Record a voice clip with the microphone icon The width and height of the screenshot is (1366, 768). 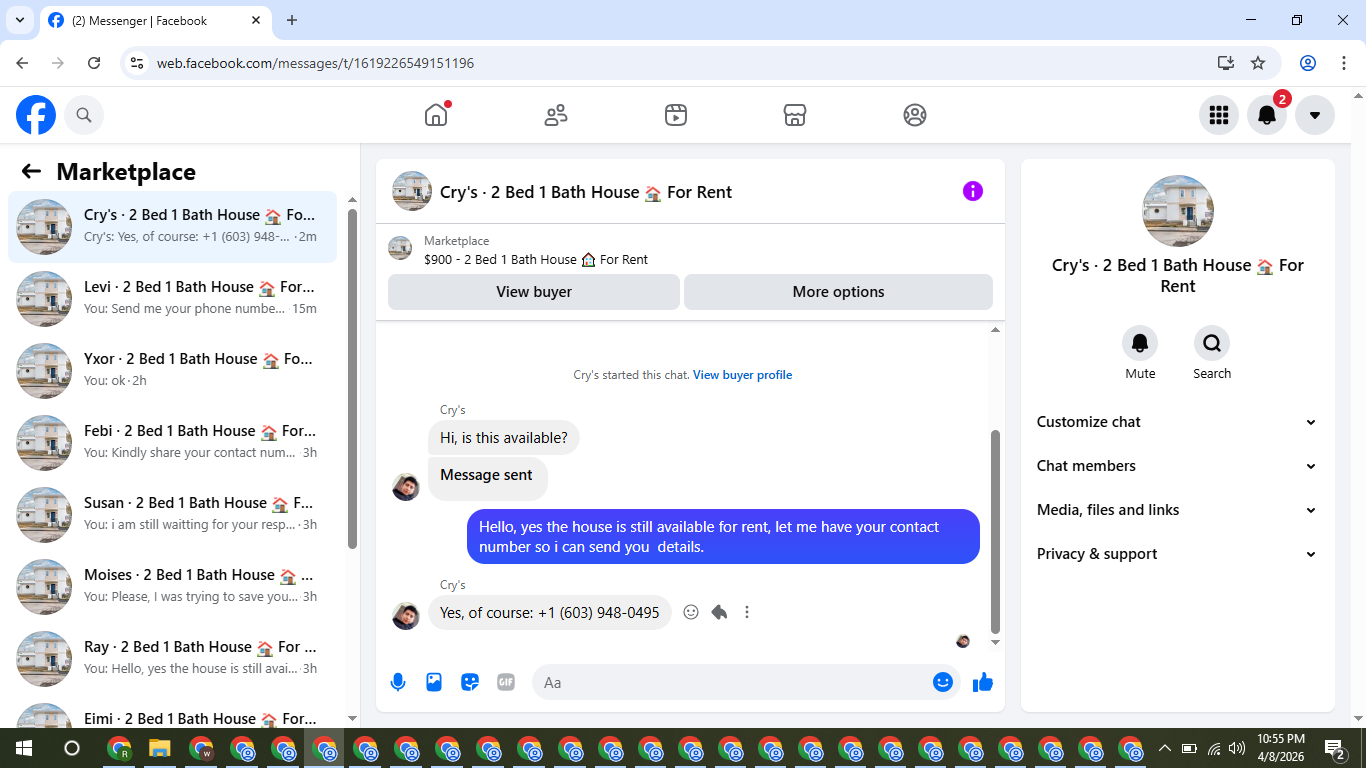click(398, 682)
